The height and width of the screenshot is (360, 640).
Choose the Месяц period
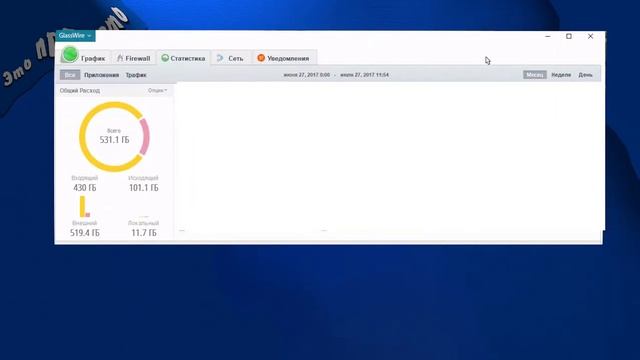pyautogui.click(x=535, y=75)
